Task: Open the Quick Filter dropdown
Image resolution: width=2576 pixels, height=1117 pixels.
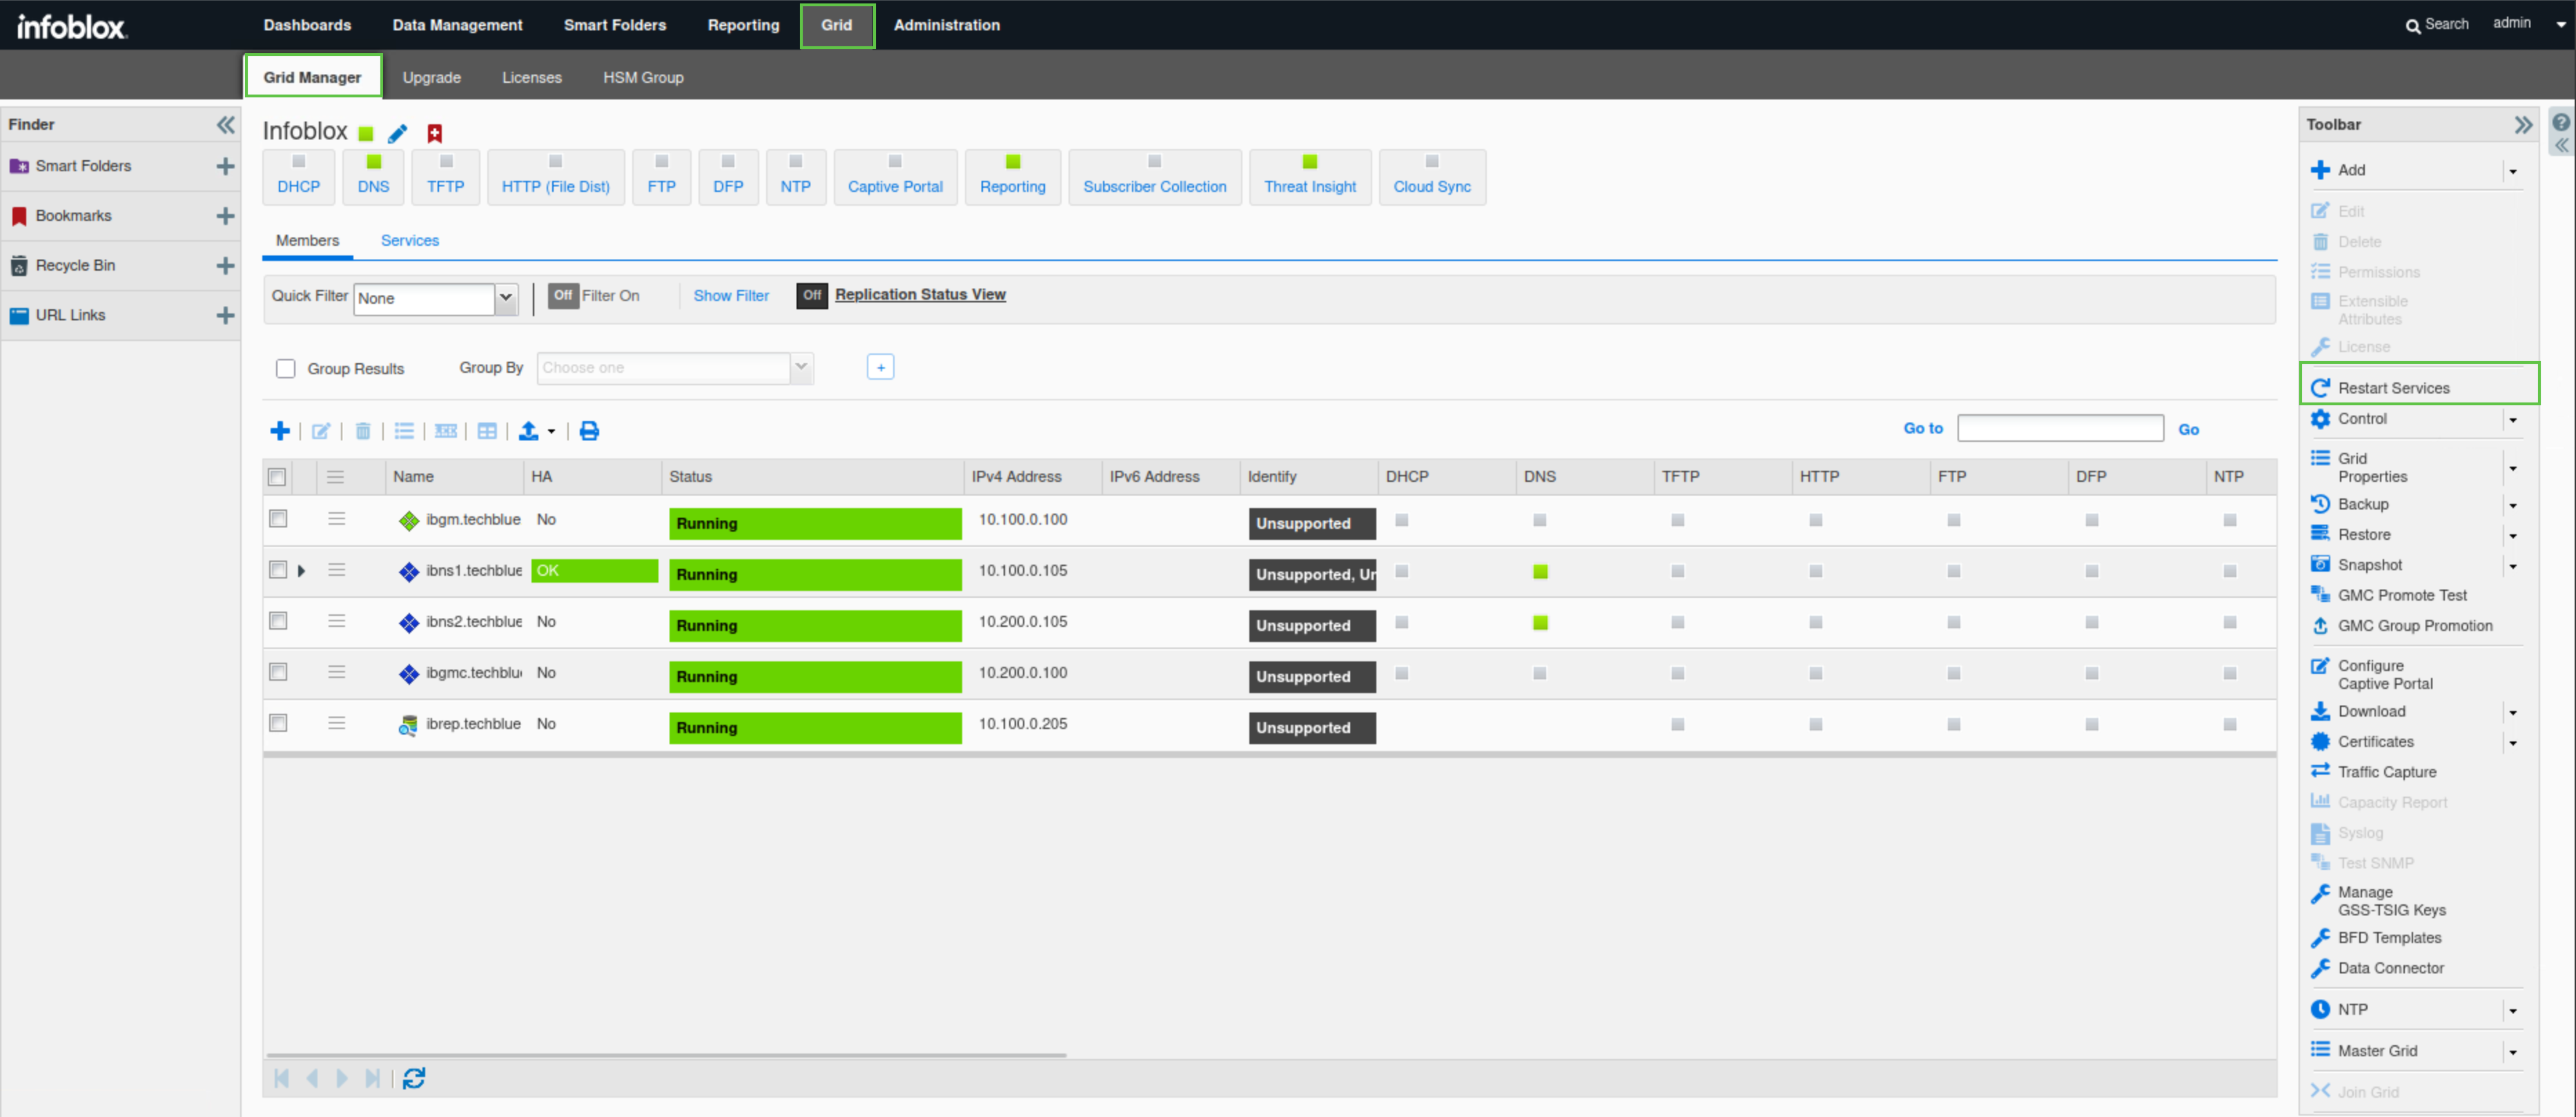Action: coord(506,298)
